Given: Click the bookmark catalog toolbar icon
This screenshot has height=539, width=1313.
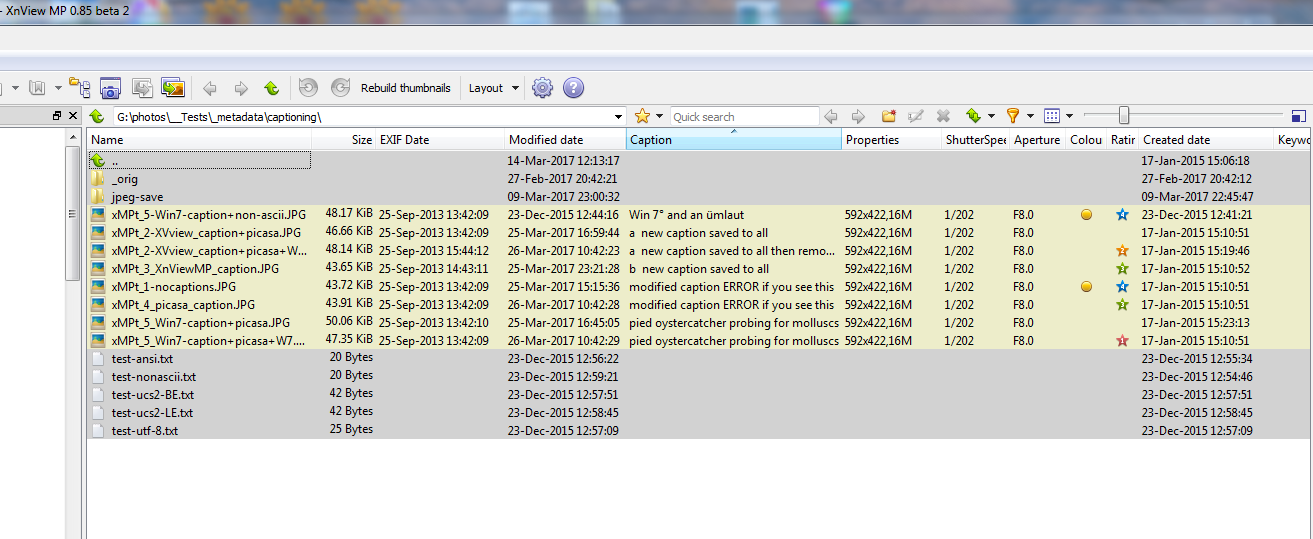Looking at the screenshot, I should click(x=37, y=88).
